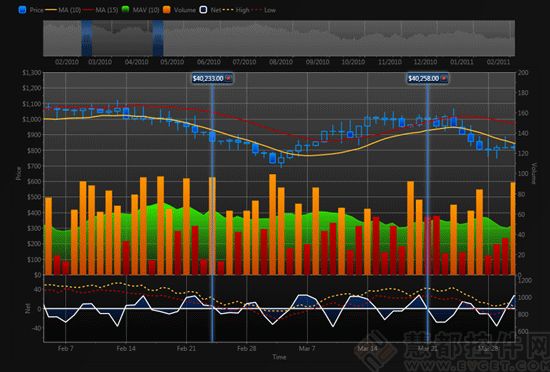Image resolution: width=550 pixels, height=372 pixels.
Task: Click the Mar 7 time axis label
Action: pos(307,349)
